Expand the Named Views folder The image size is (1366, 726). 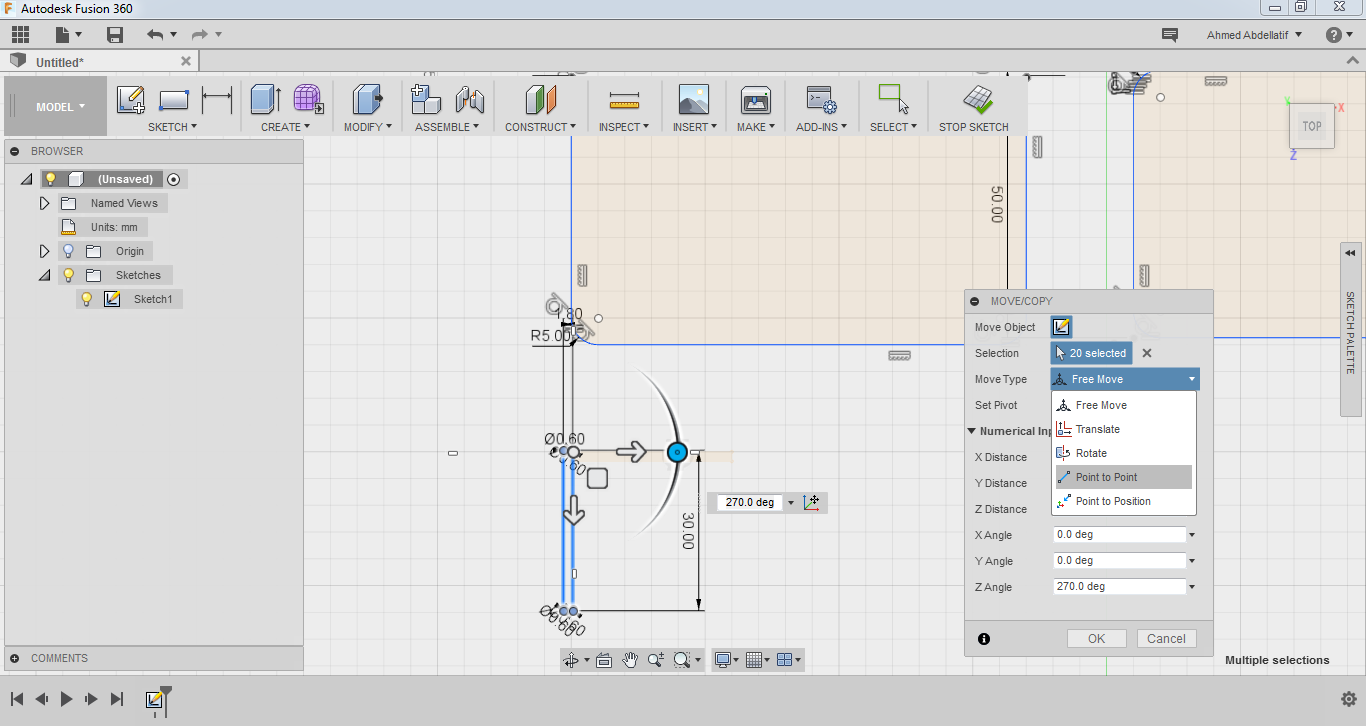pos(44,203)
